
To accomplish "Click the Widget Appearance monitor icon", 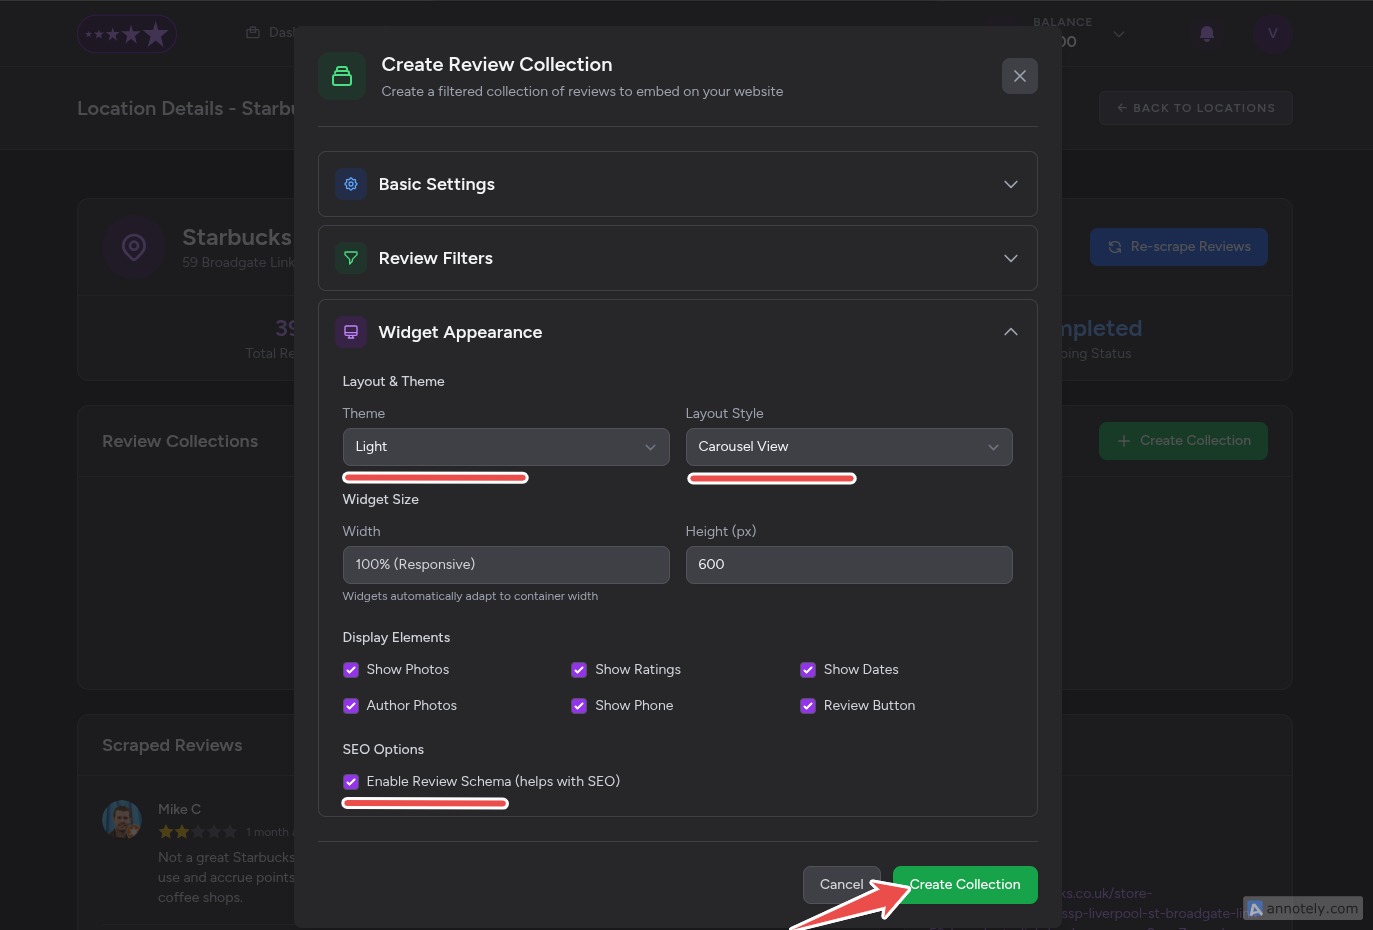I will click(351, 331).
